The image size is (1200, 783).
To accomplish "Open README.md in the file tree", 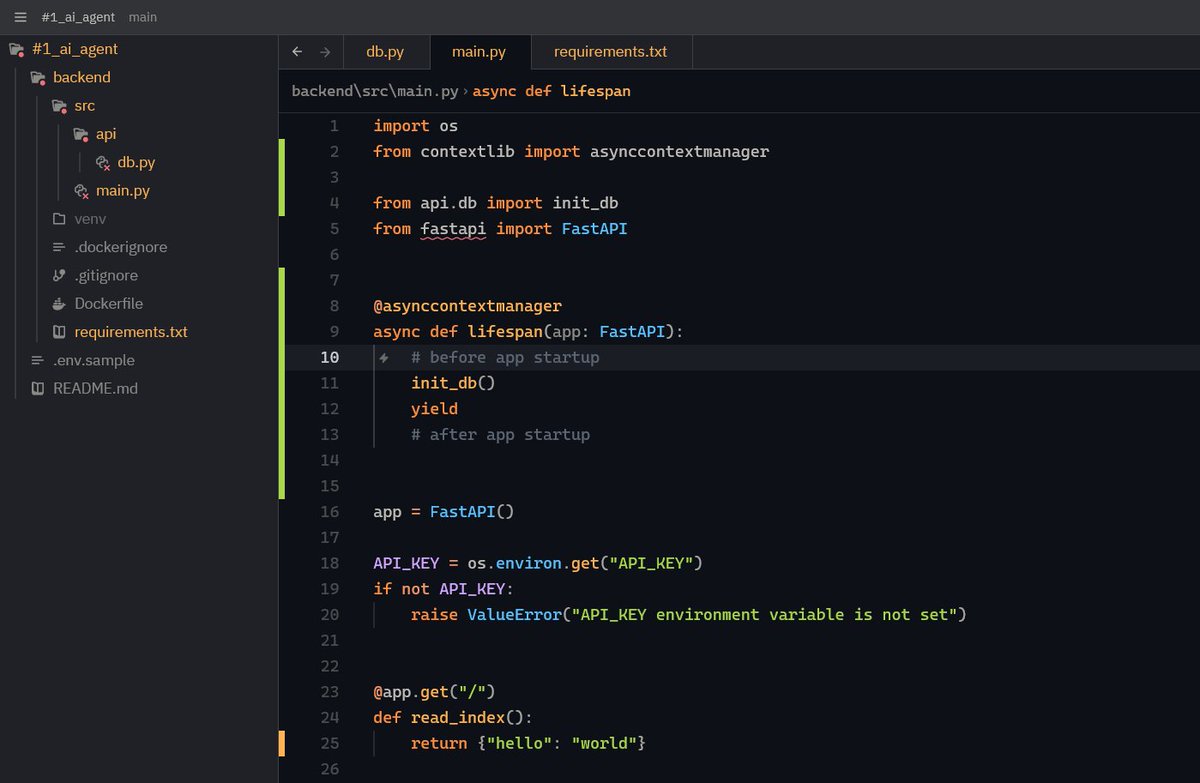I will (96, 388).
